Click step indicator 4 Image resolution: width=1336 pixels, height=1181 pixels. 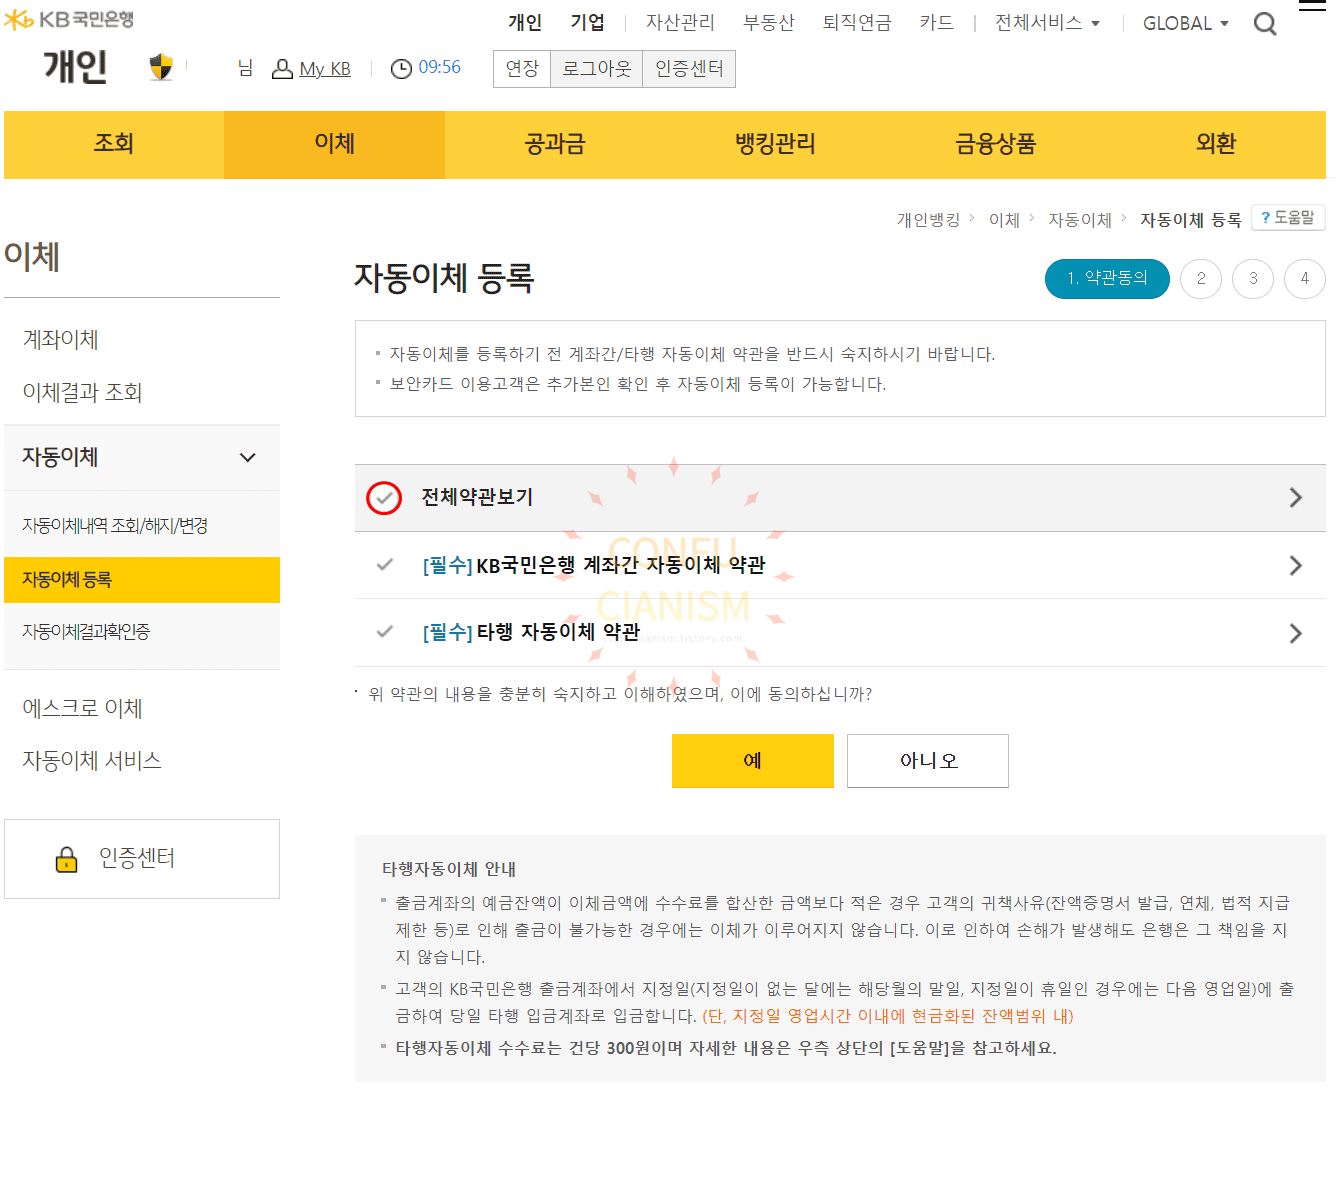[x=1305, y=279]
